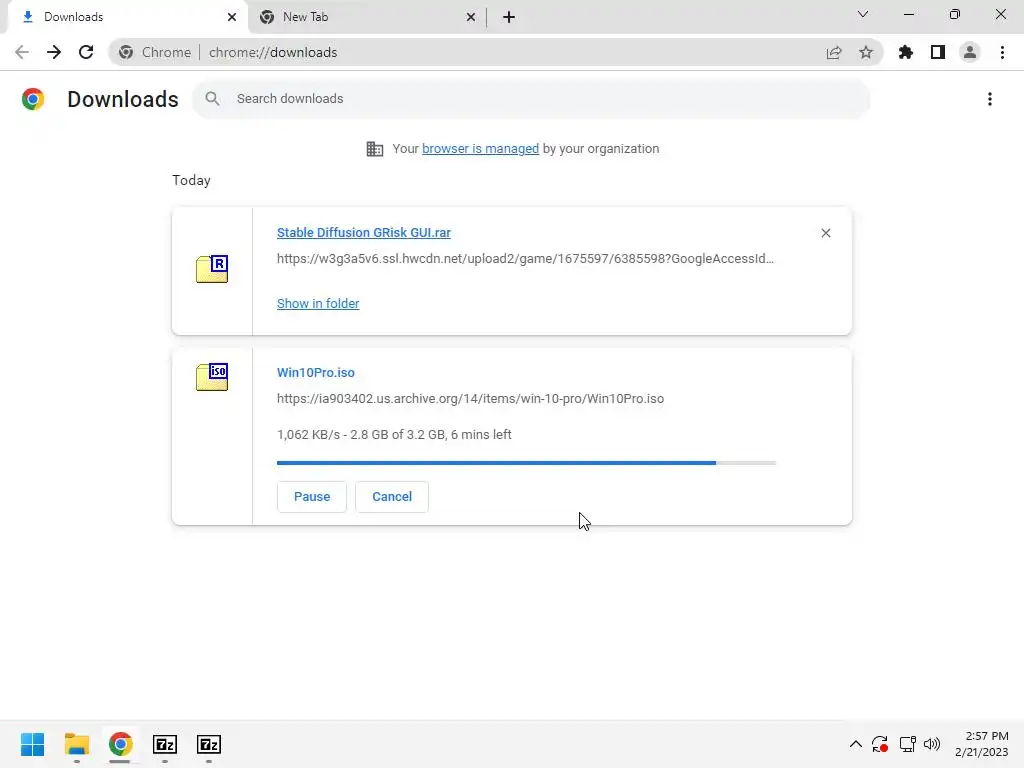Switch to the Downloads tab
The height and width of the screenshot is (768, 1024).
(124, 17)
